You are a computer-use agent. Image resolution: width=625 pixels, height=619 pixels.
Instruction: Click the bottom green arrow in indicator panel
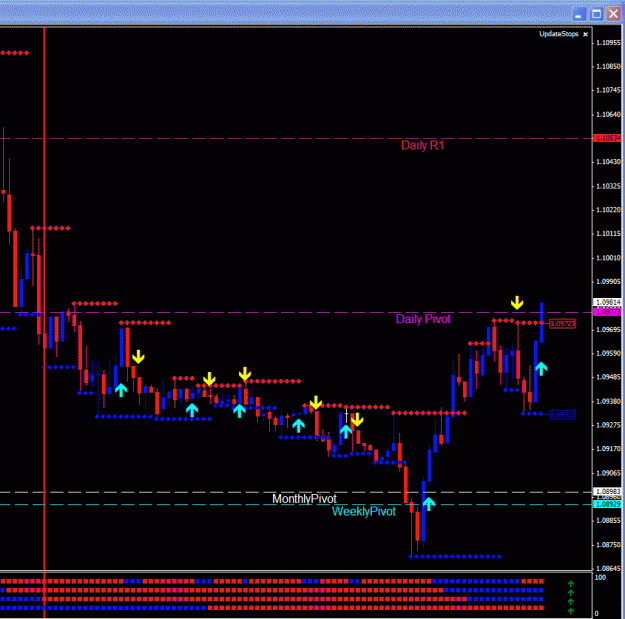point(571,611)
